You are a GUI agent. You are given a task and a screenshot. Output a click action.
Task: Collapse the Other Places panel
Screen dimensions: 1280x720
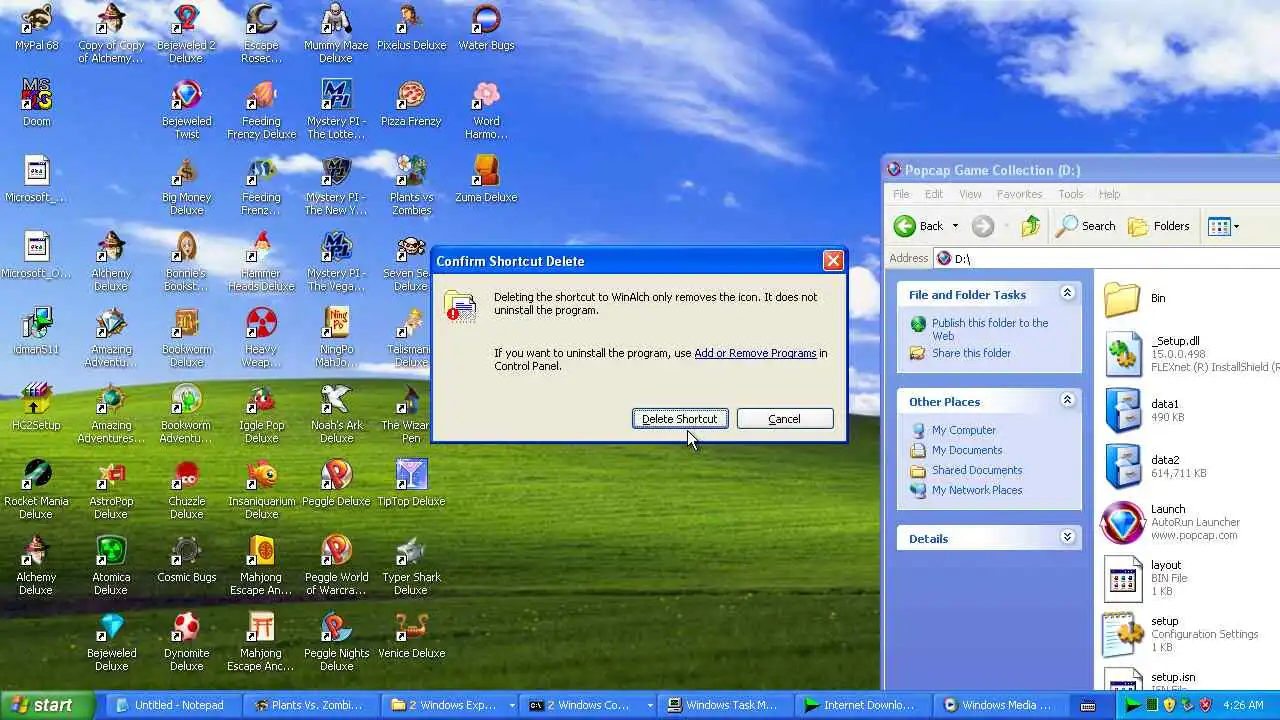click(x=1067, y=400)
